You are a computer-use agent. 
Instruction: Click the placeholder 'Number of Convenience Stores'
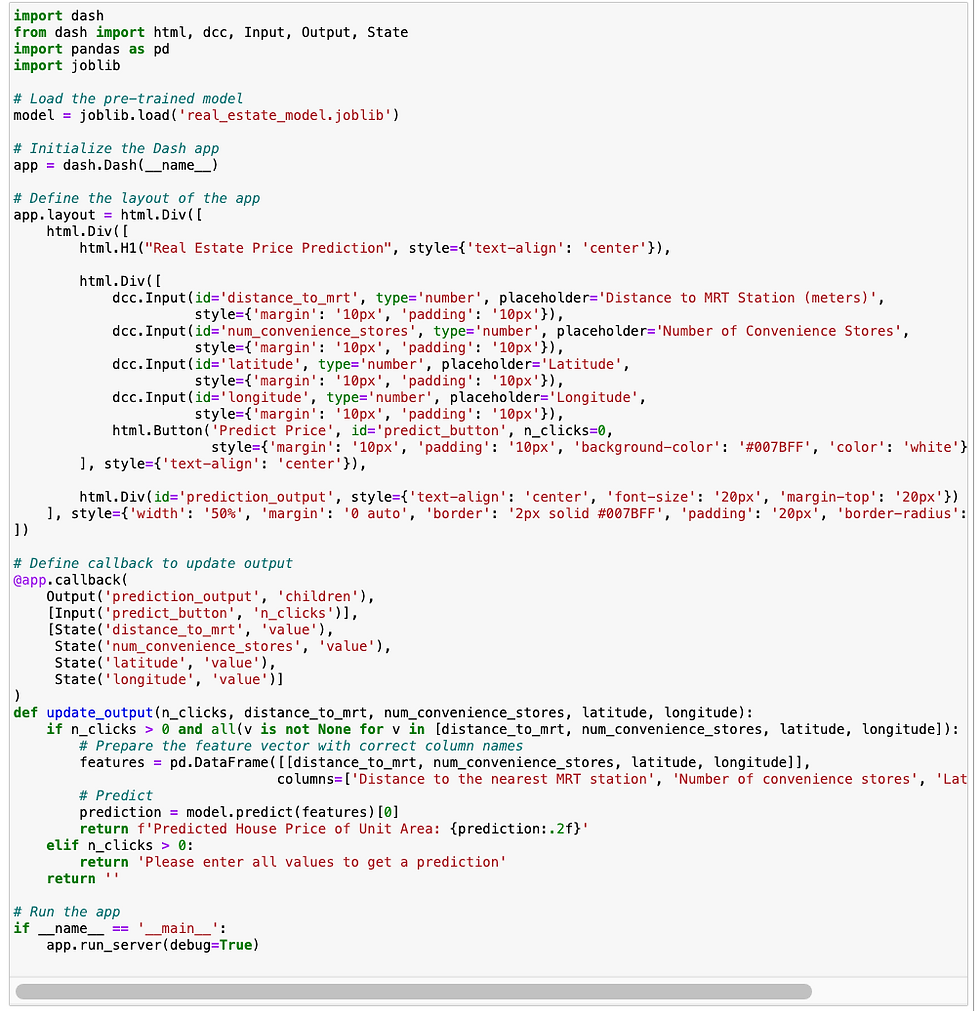(779, 331)
